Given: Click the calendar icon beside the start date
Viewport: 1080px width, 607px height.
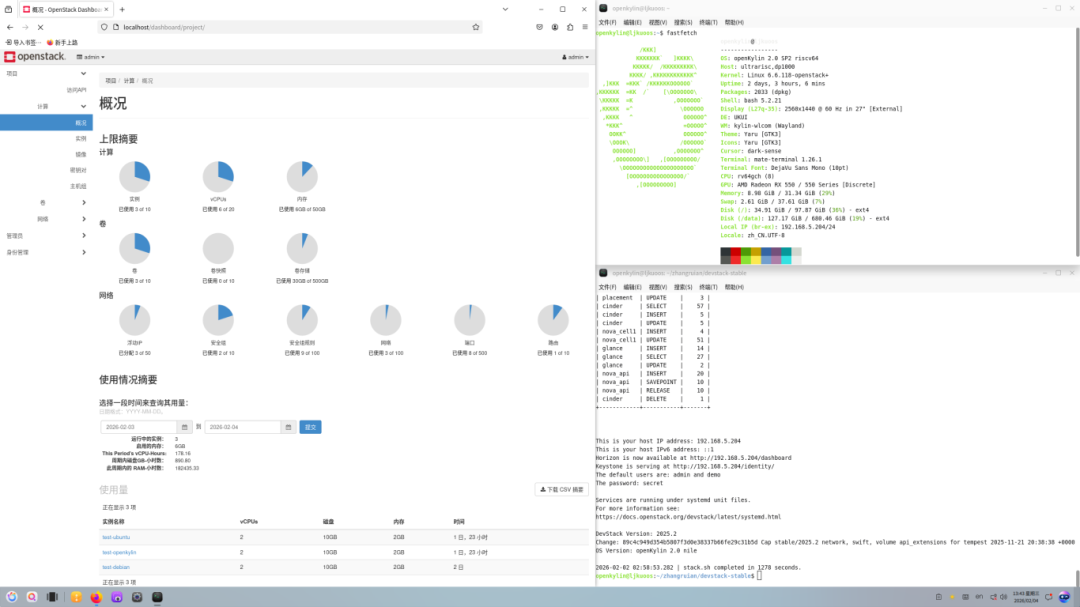Looking at the screenshot, I should [x=186, y=426].
